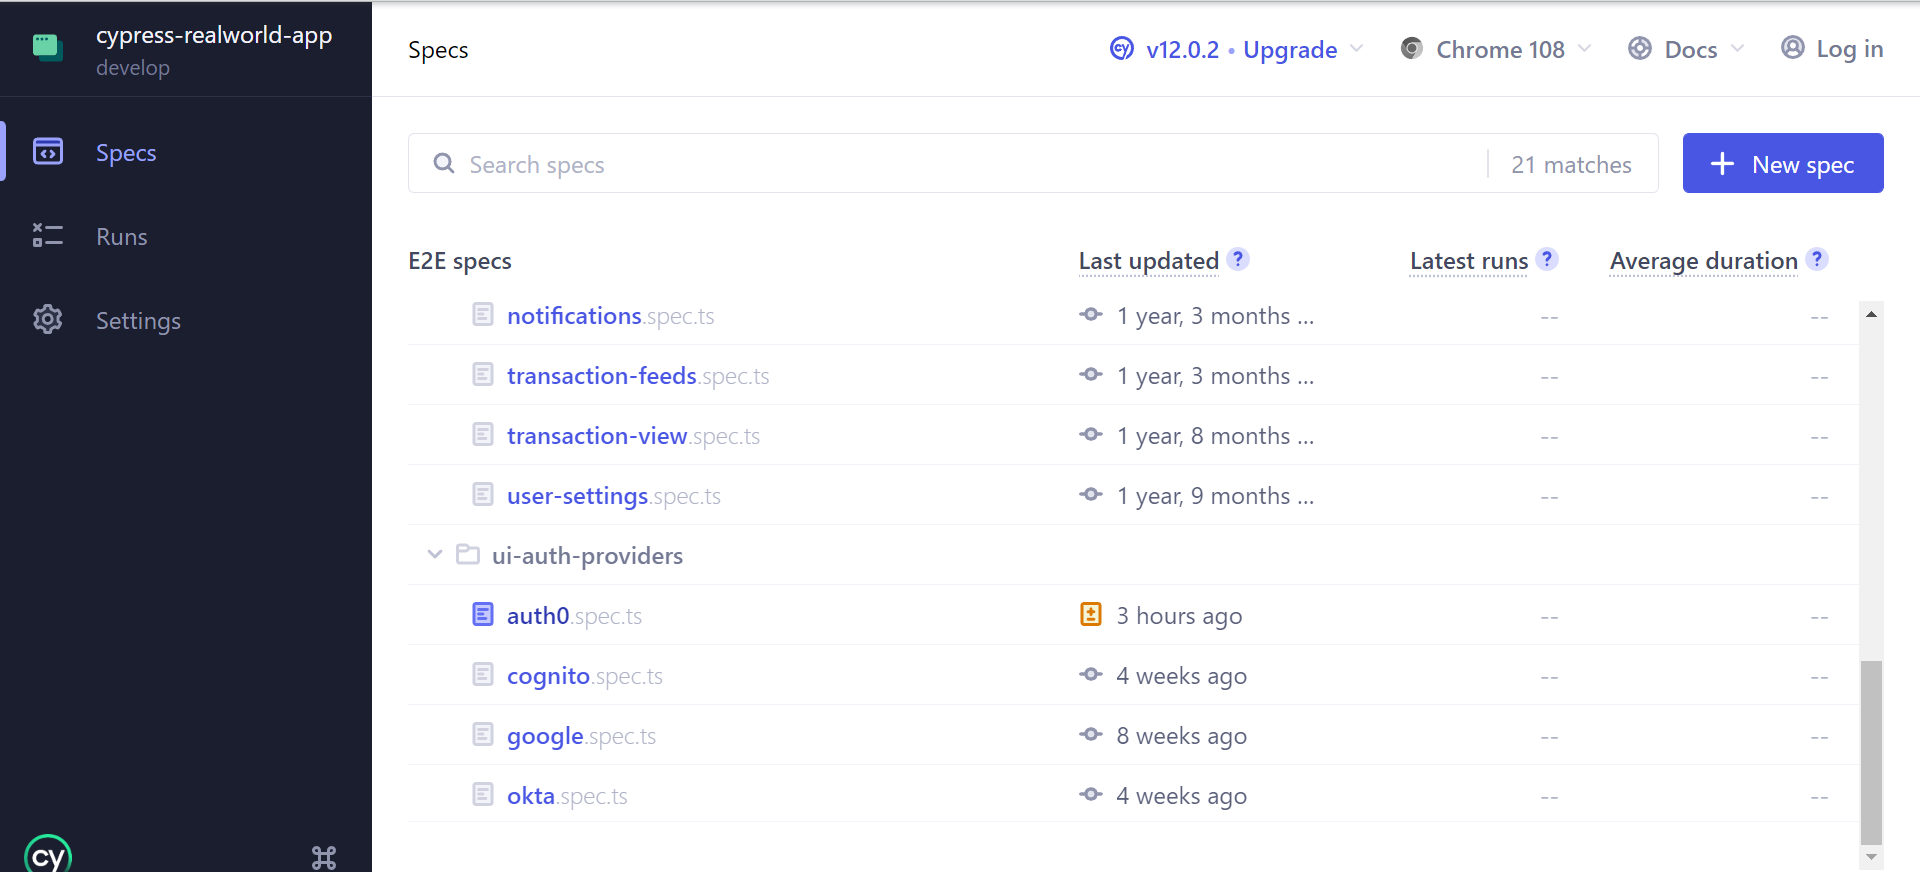Click Log in at top right
Image resolution: width=1920 pixels, height=872 pixels.
(x=1832, y=49)
